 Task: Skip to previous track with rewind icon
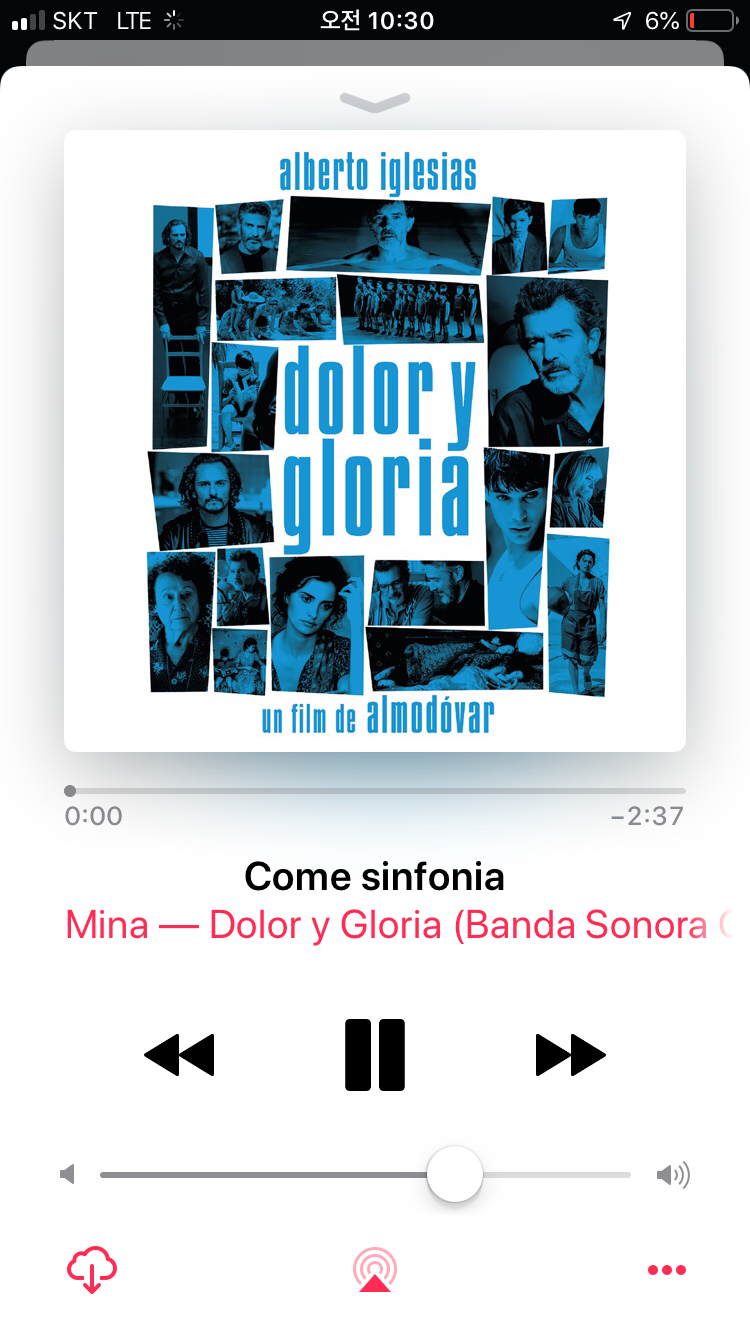click(x=179, y=1055)
